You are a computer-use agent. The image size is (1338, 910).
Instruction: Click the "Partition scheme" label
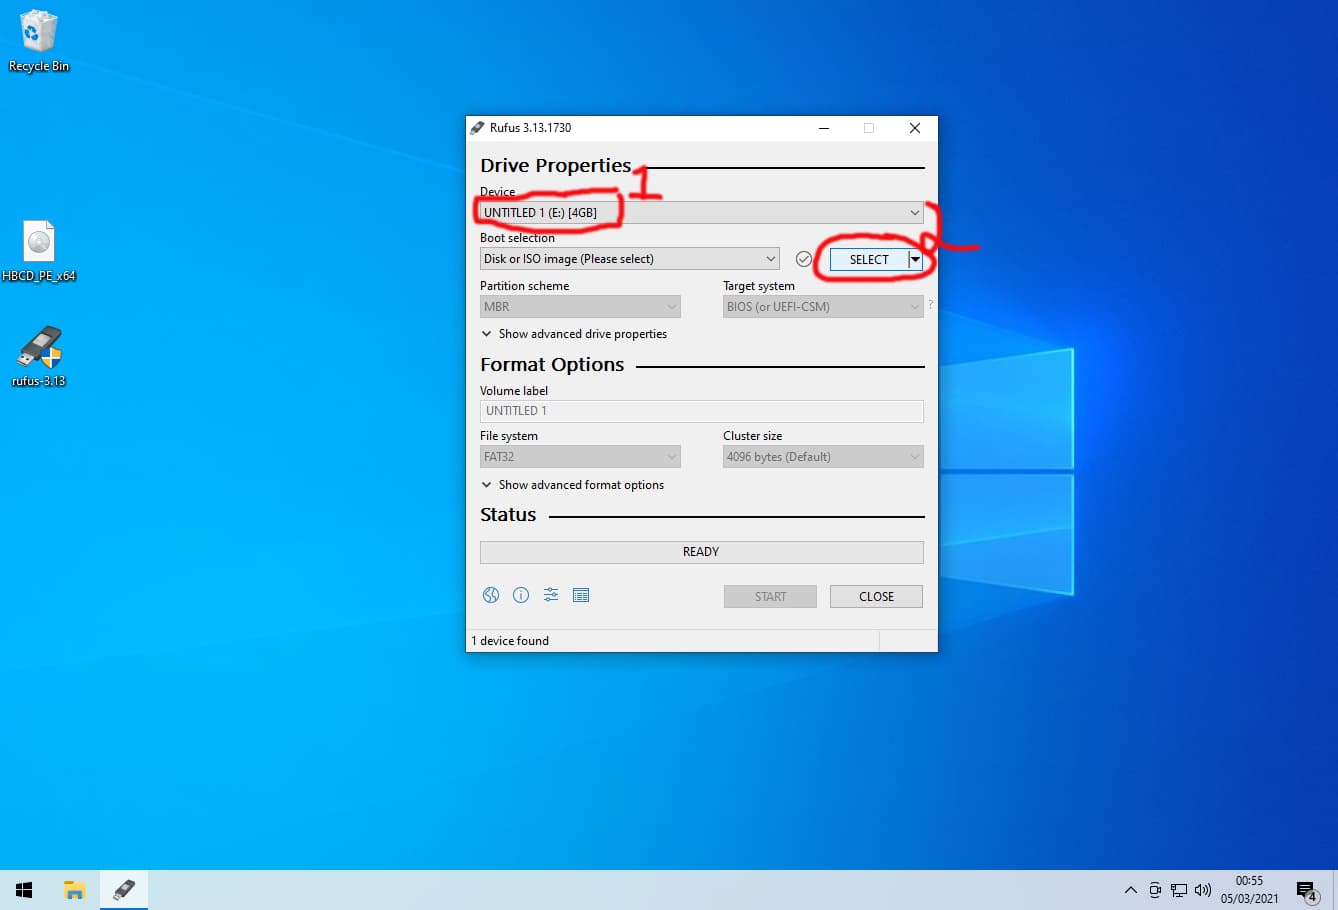click(x=524, y=286)
